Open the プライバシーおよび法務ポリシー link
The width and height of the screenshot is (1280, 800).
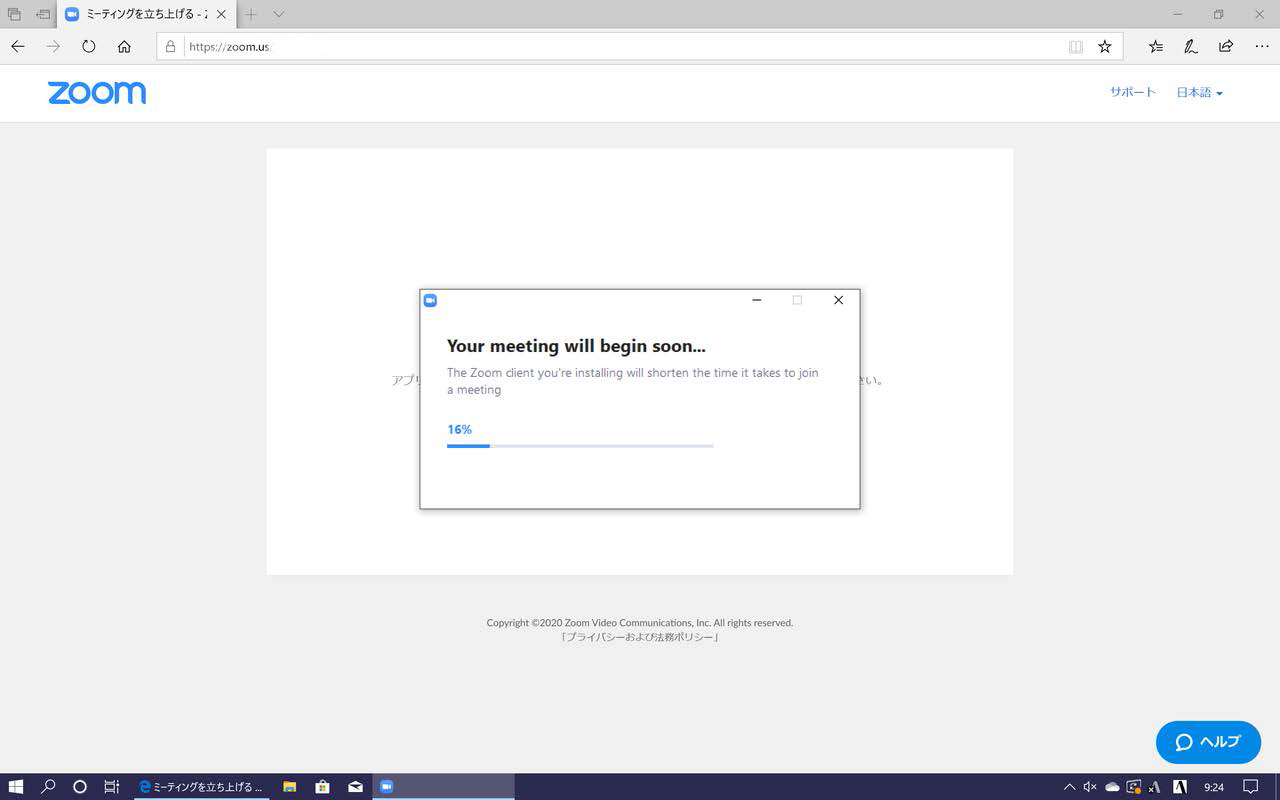tap(640, 637)
